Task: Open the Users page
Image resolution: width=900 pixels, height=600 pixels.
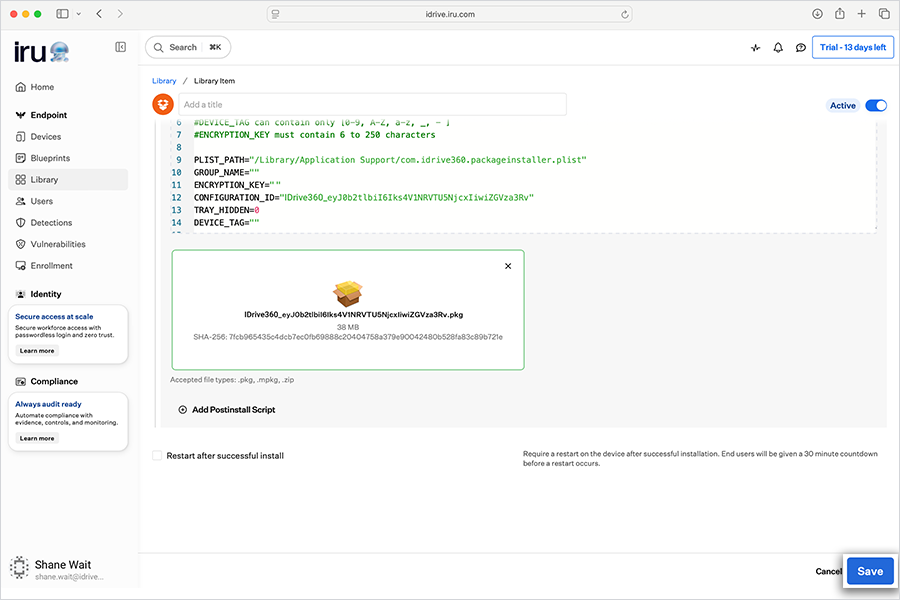Action: click(41, 201)
